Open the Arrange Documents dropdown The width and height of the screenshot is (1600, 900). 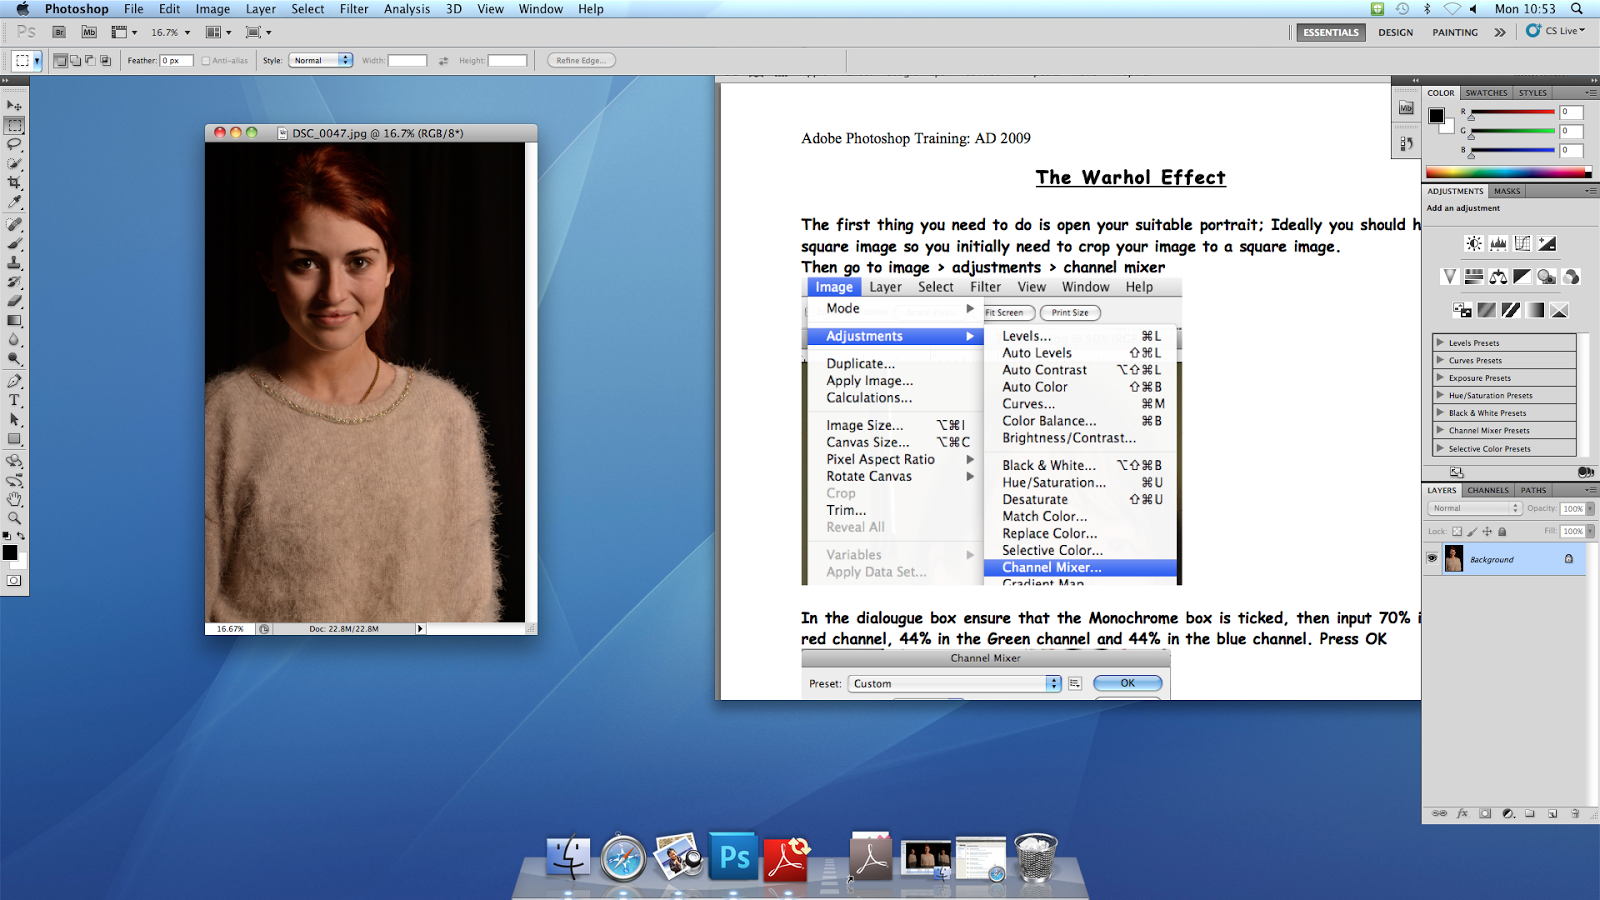(x=218, y=32)
